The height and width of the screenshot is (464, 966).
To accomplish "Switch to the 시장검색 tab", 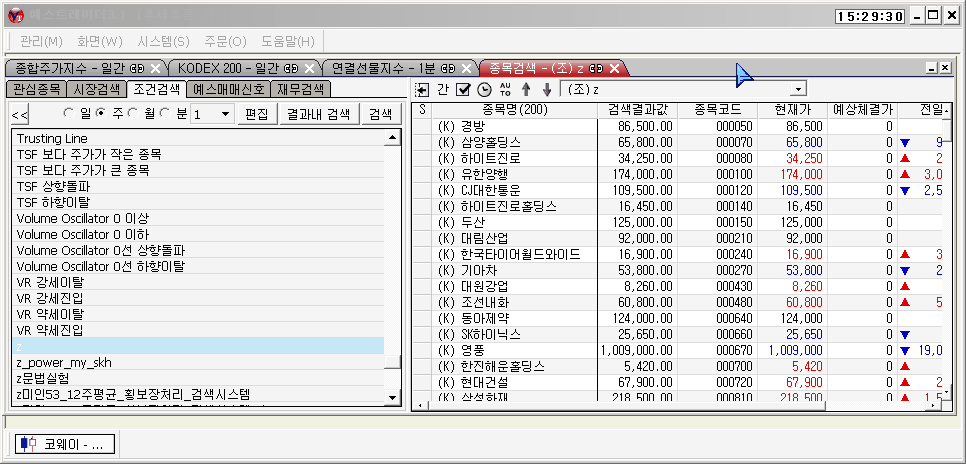I will pyautogui.click(x=98, y=89).
